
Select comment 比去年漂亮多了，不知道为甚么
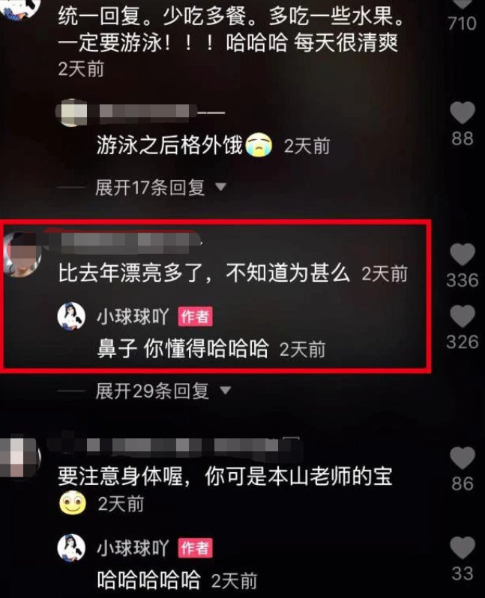[x=204, y=273]
